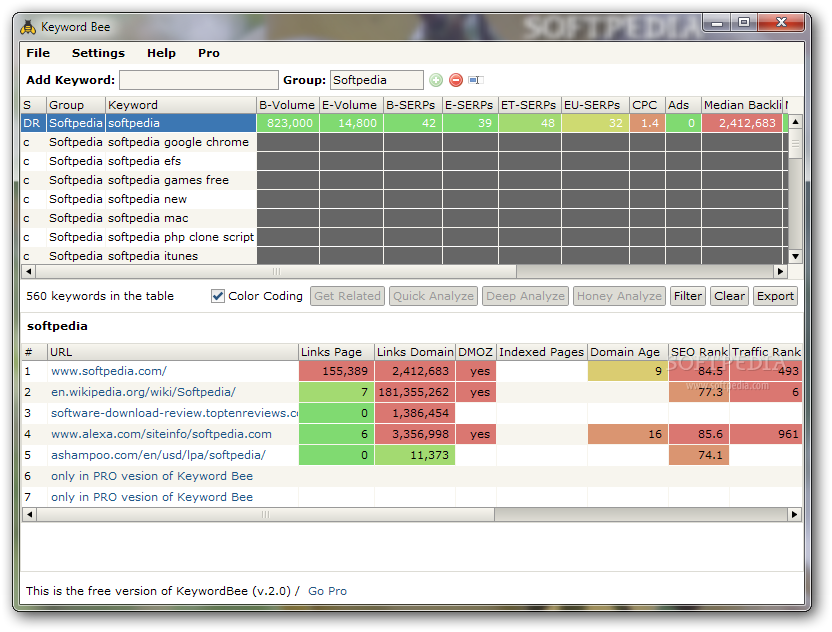Select the 'softpedia itunes' keyword row
Viewport: 832px width, 632px height.
pyautogui.click(x=404, y=256)
